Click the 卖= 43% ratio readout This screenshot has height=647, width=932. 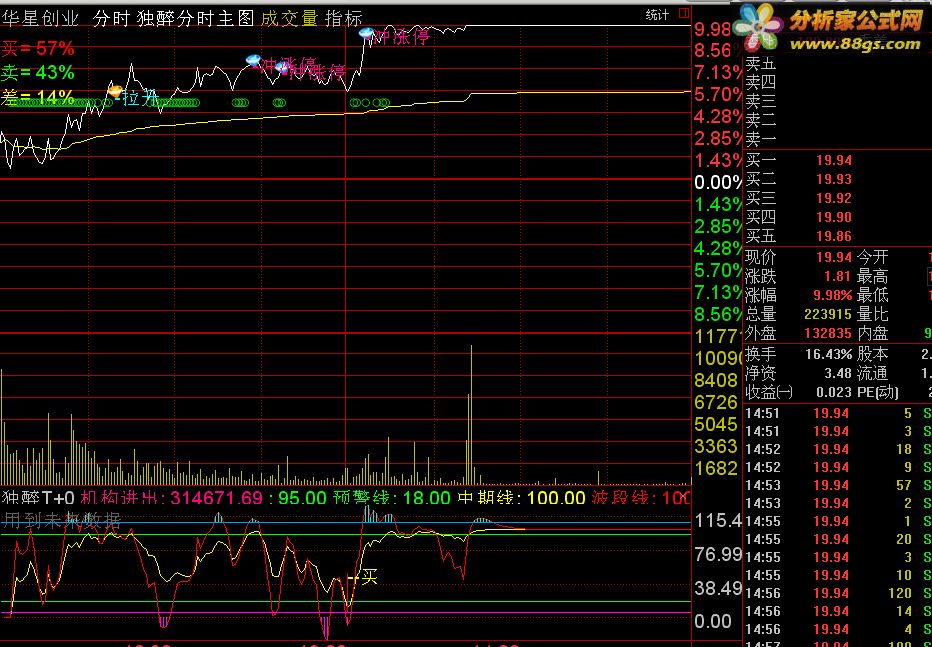coord(38,72)
